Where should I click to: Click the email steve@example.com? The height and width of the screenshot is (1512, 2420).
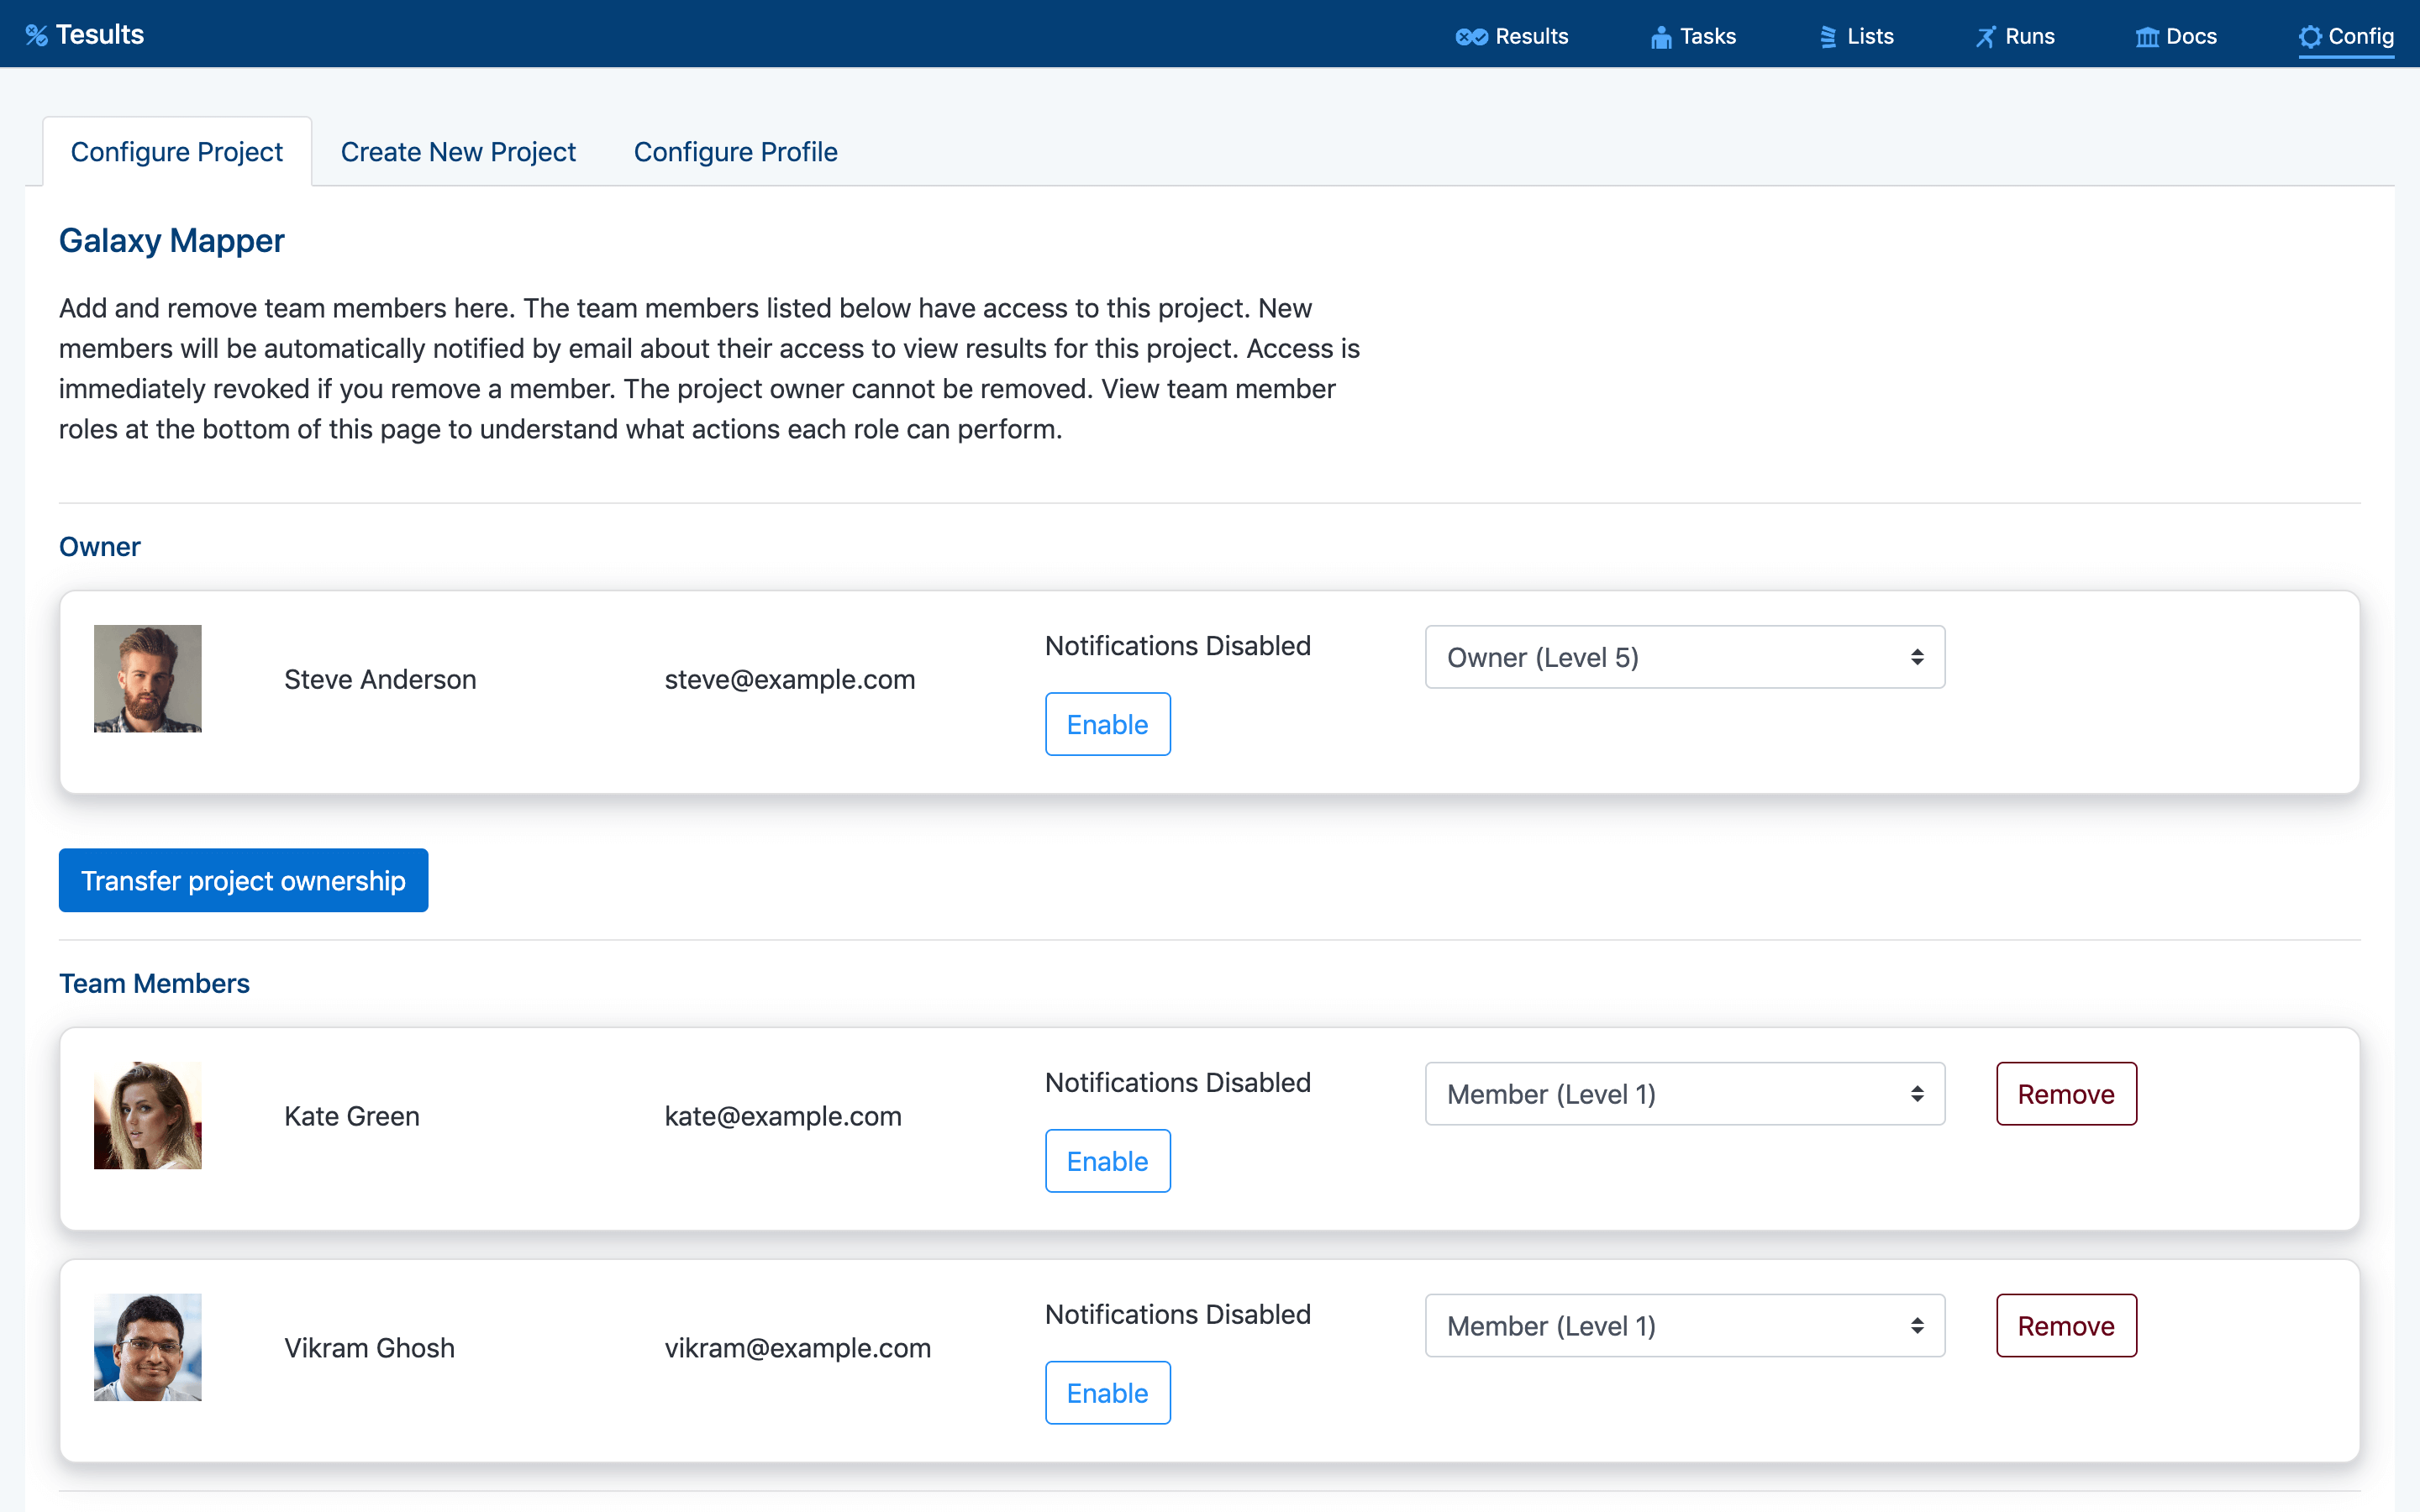(790, 679)
